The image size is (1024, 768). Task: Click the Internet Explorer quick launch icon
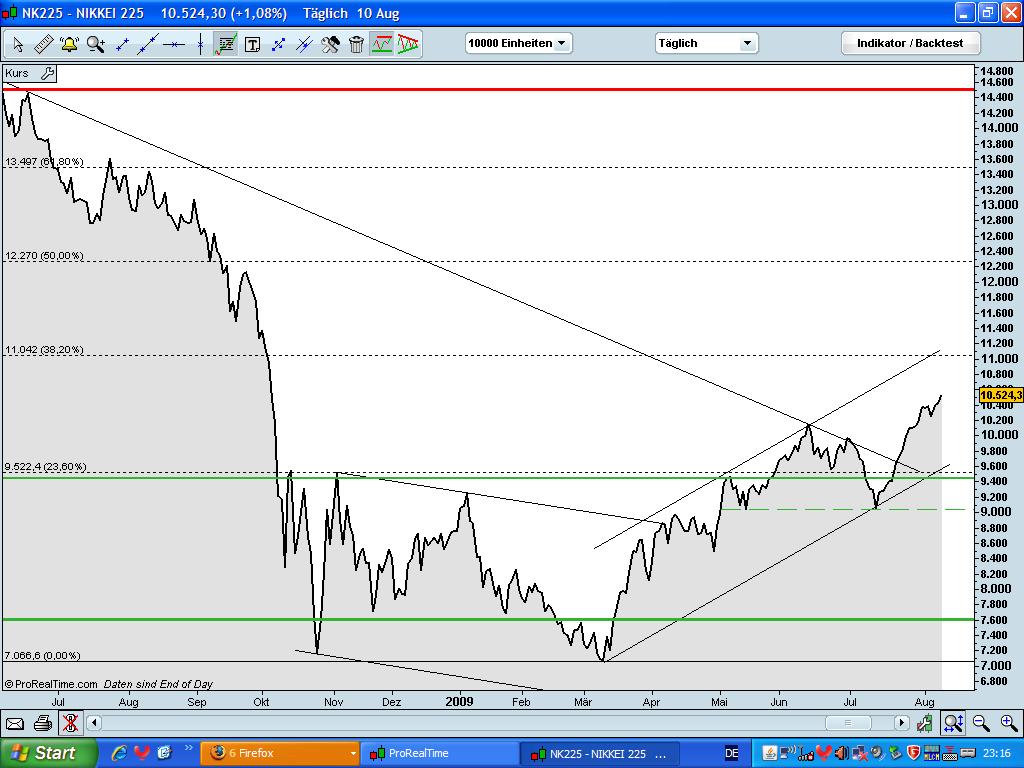pyautogui.click(x=119, y=752)
